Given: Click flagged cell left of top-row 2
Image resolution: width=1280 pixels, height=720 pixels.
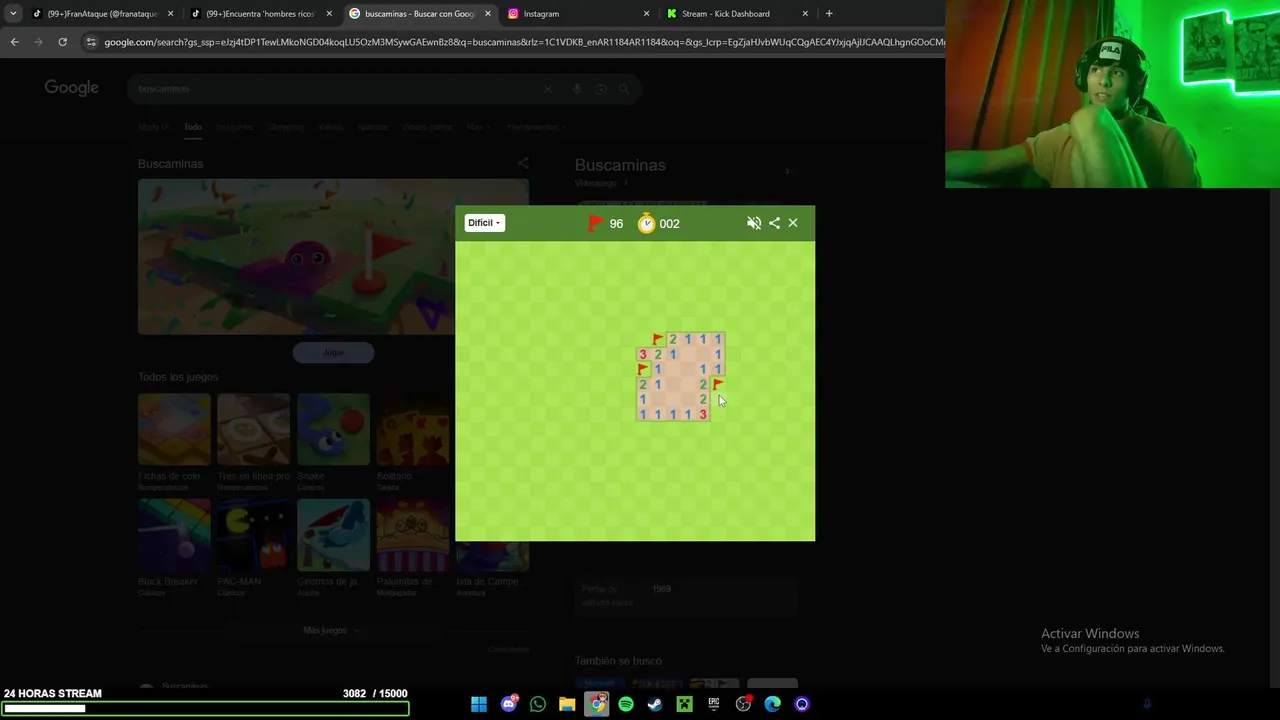Looking at the screenshot, I should tap(658, 340).
